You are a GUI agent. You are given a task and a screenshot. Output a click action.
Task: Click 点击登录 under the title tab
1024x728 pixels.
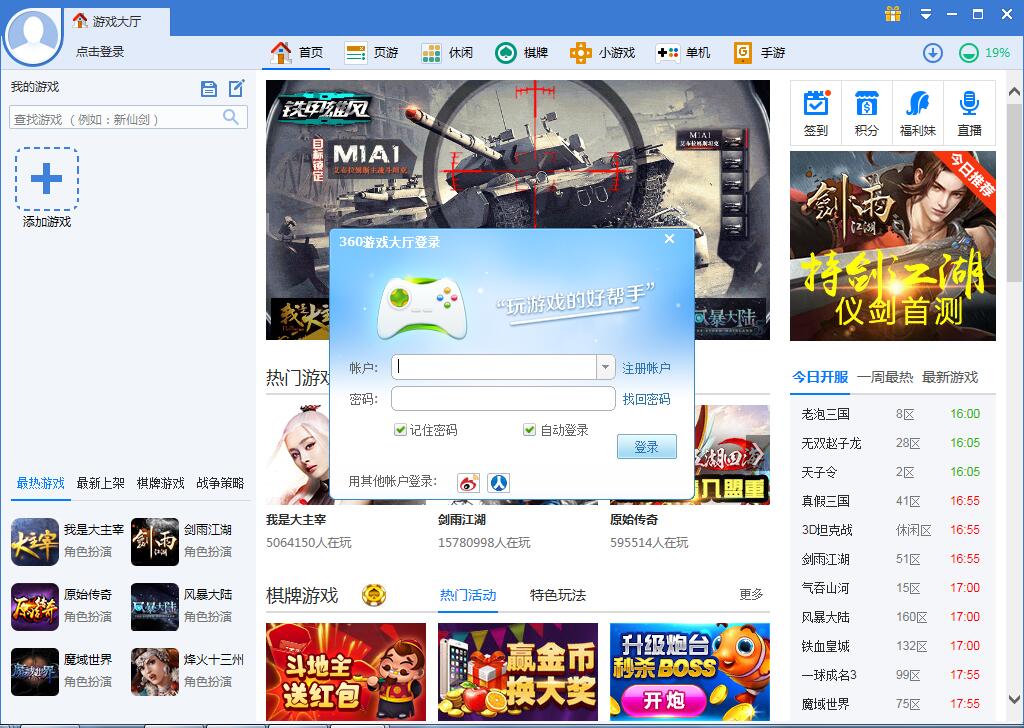click(100, 52)
